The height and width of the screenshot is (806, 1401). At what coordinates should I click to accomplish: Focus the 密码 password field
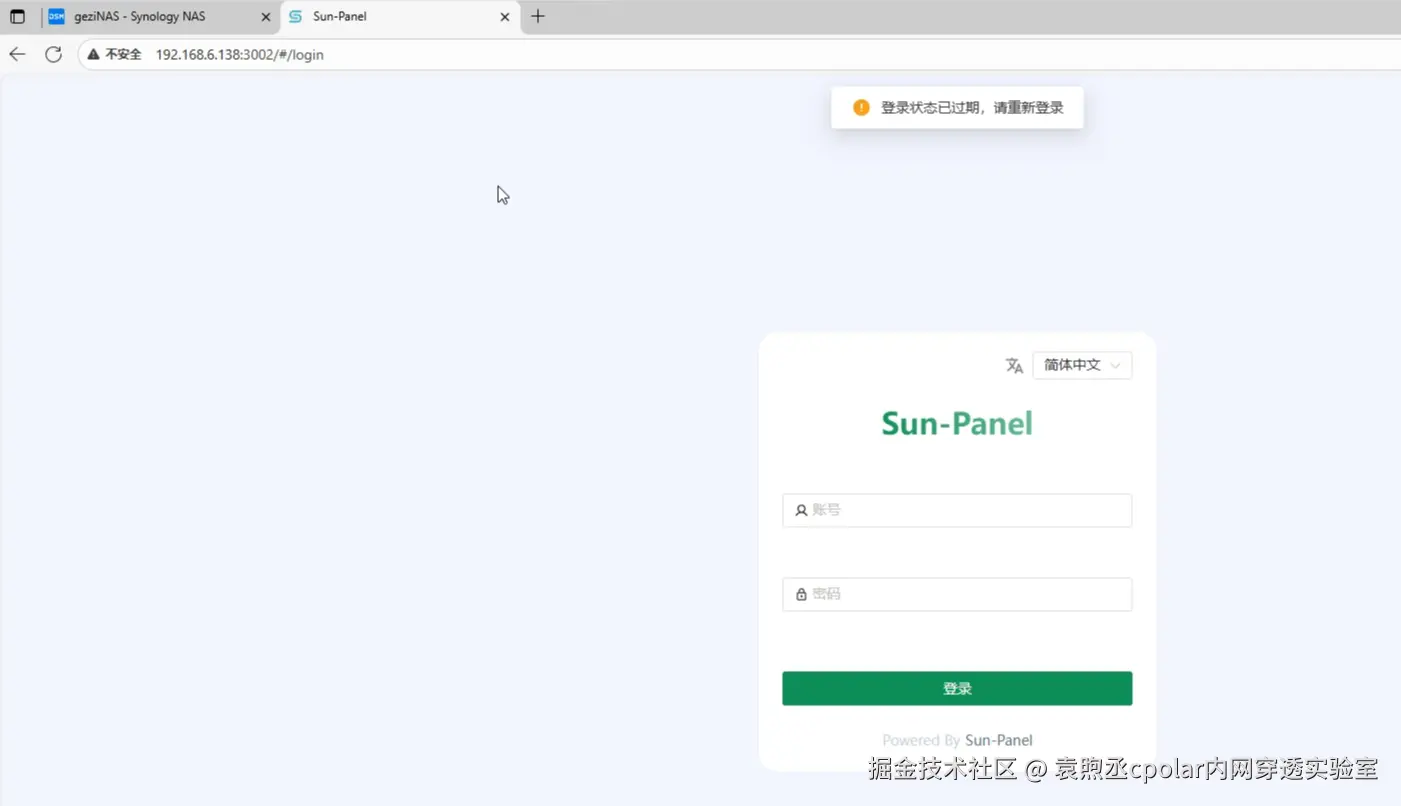[957, 594]
